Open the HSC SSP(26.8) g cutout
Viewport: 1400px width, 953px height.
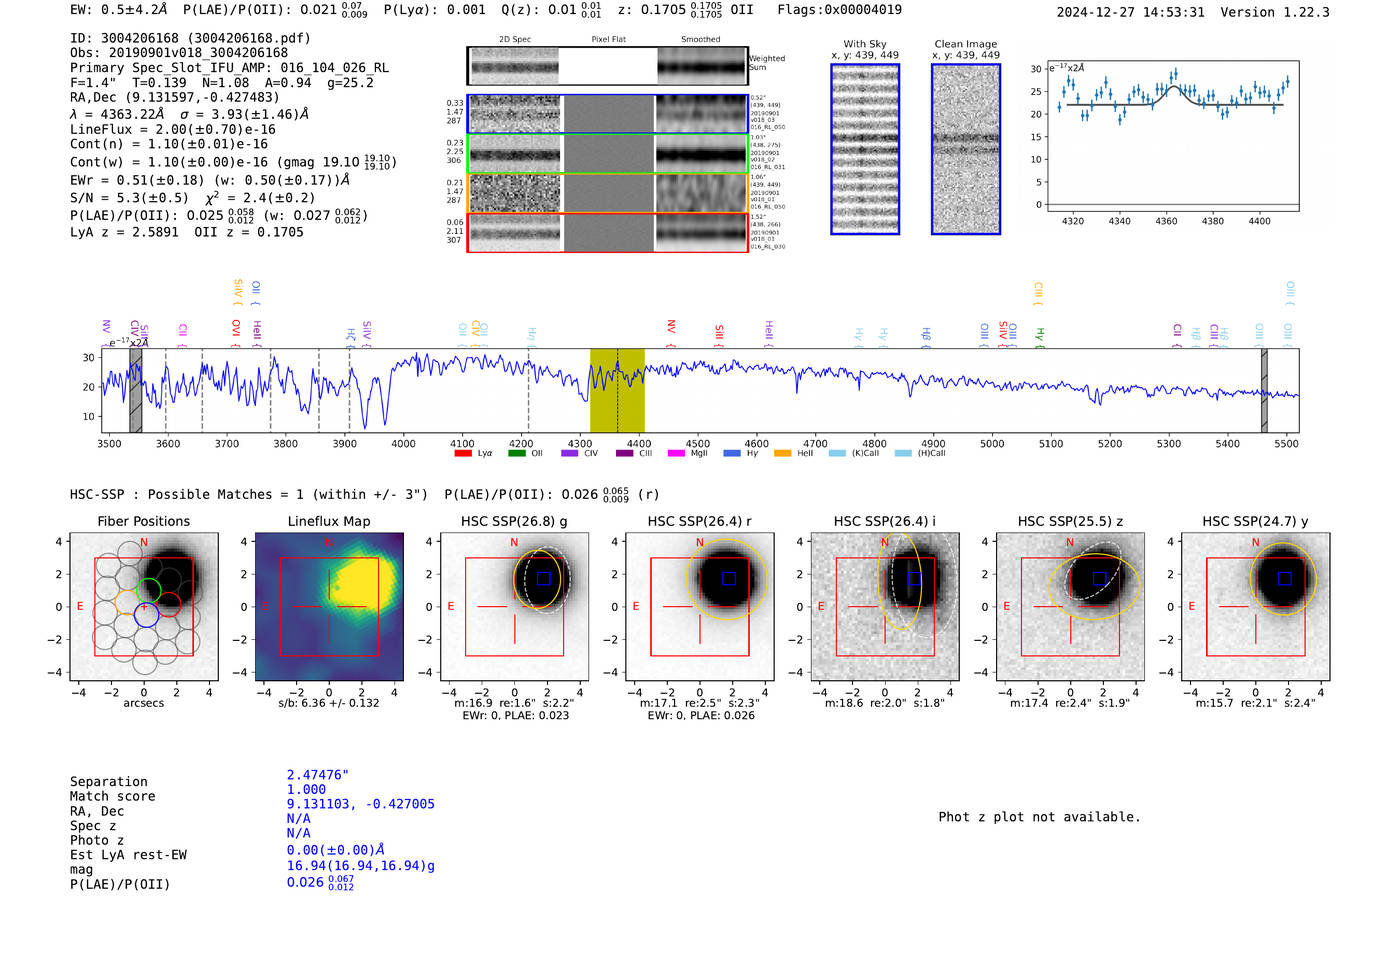pos(514,606)
